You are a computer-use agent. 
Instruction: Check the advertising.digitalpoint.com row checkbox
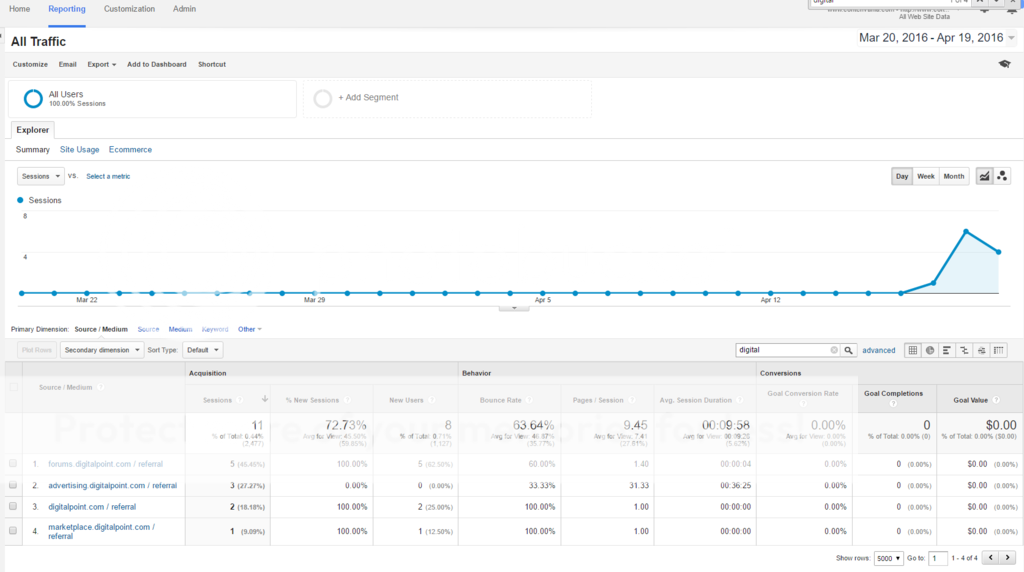[x=13, y=485]
